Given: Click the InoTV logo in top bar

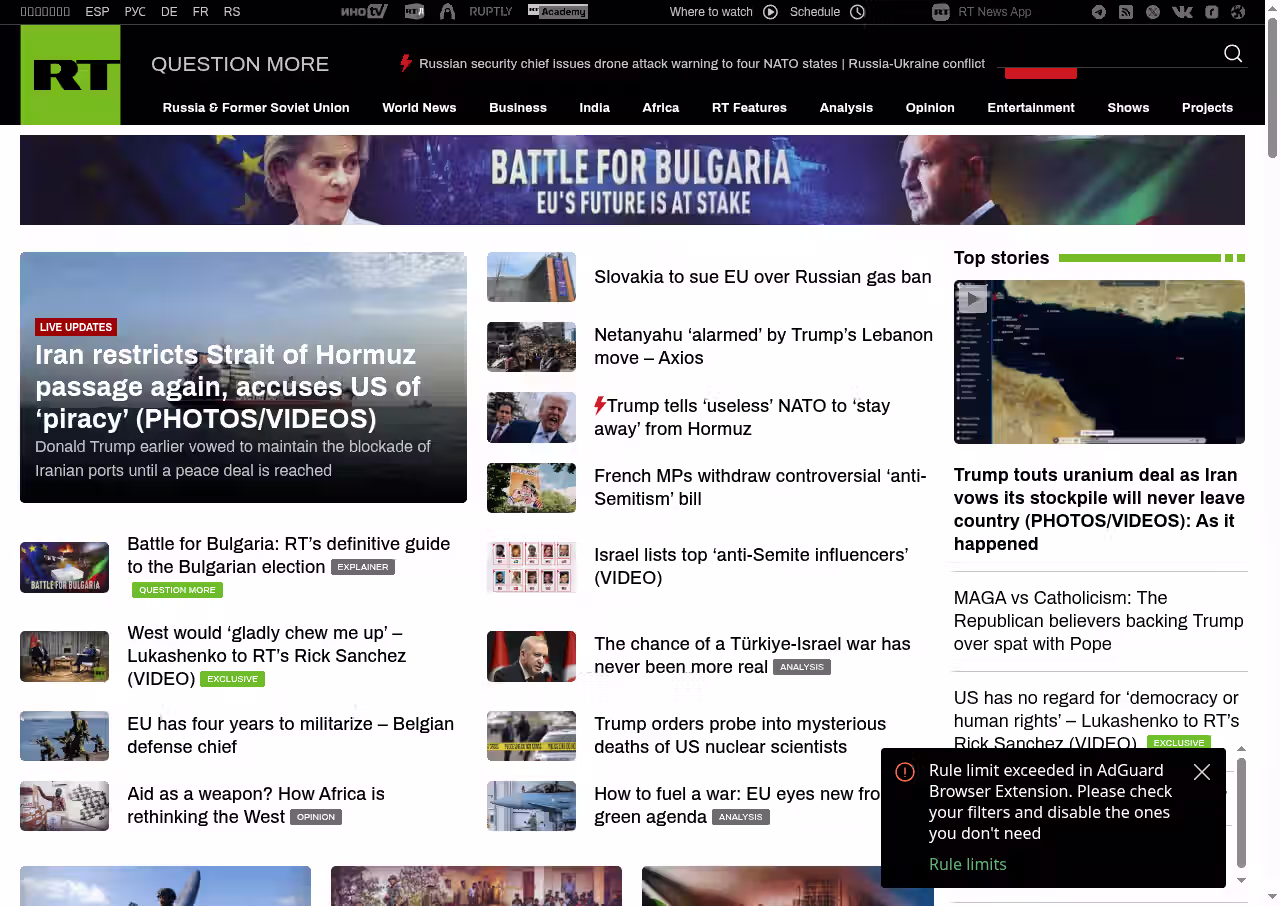Looking at the screenshot, I should (363, 12).
